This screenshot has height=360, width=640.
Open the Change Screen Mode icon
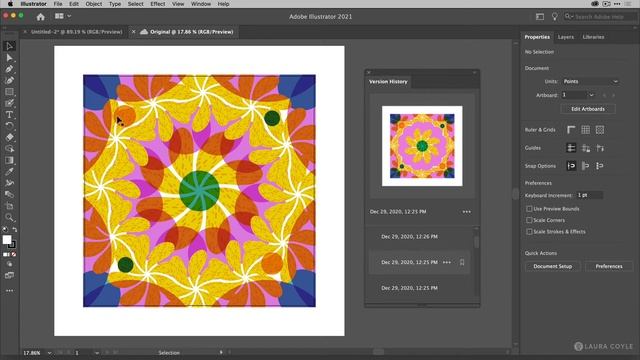point(9,276)
